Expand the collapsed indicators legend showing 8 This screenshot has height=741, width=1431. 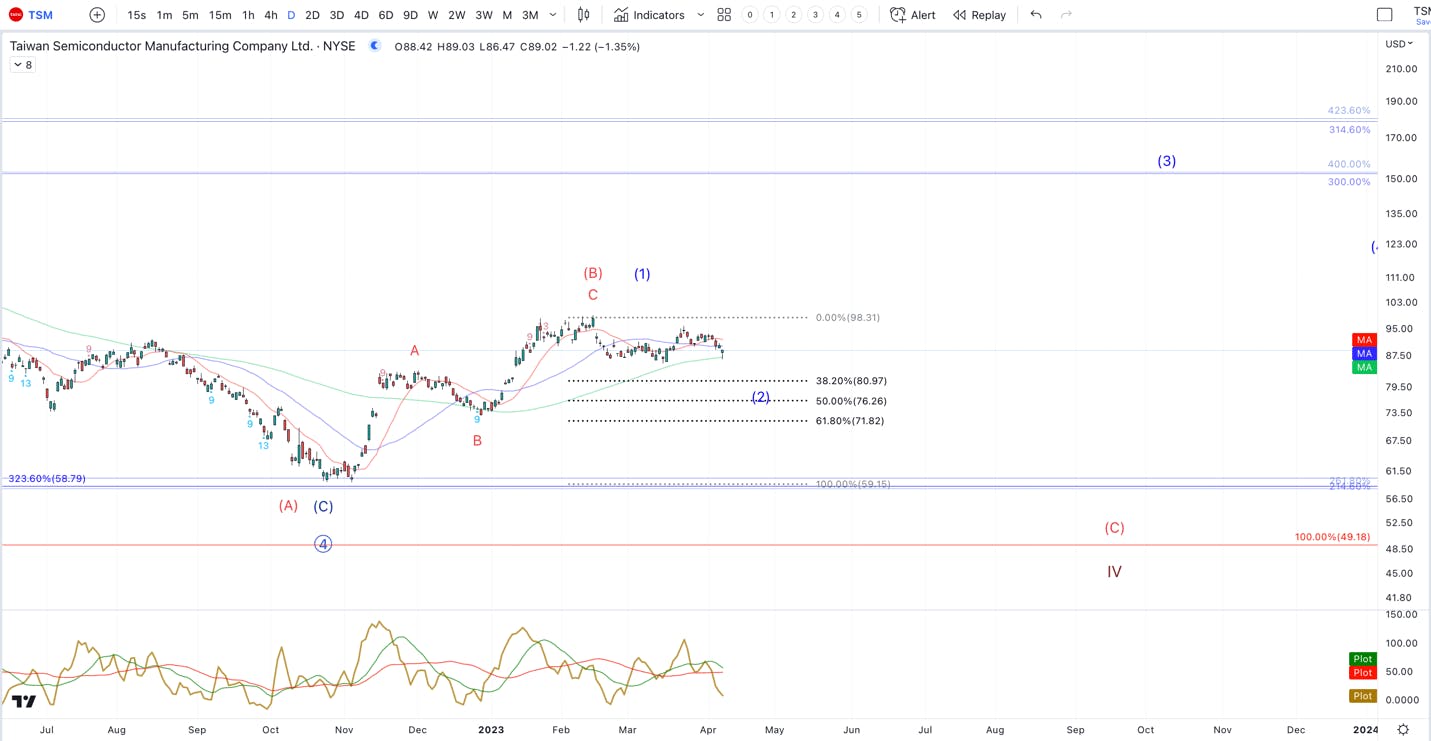(x=22, y=65)
